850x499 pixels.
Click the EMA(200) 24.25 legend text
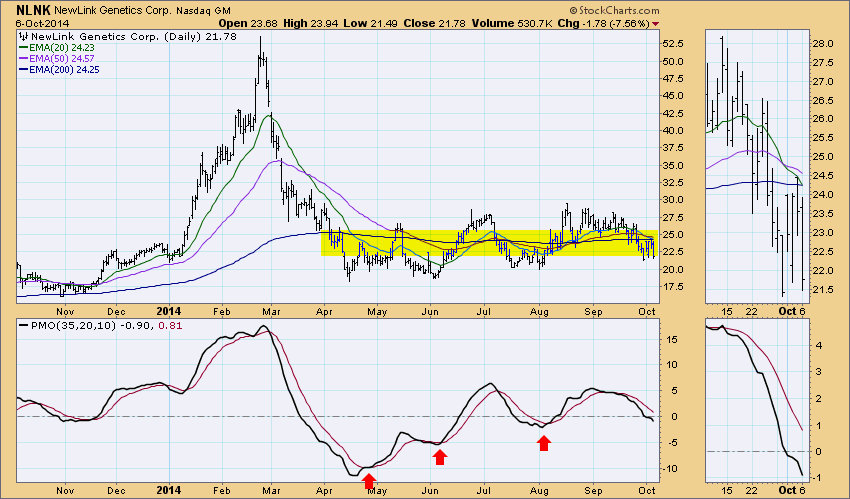tap(65, 69)
